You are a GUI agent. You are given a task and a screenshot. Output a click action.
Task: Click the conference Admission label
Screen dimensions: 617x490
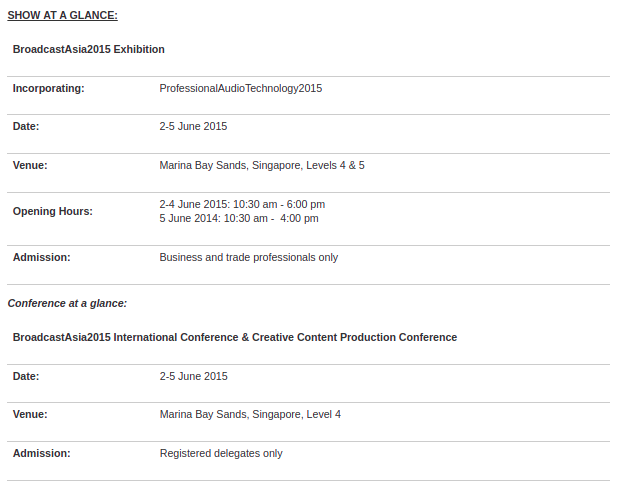[x=41, y=453]
